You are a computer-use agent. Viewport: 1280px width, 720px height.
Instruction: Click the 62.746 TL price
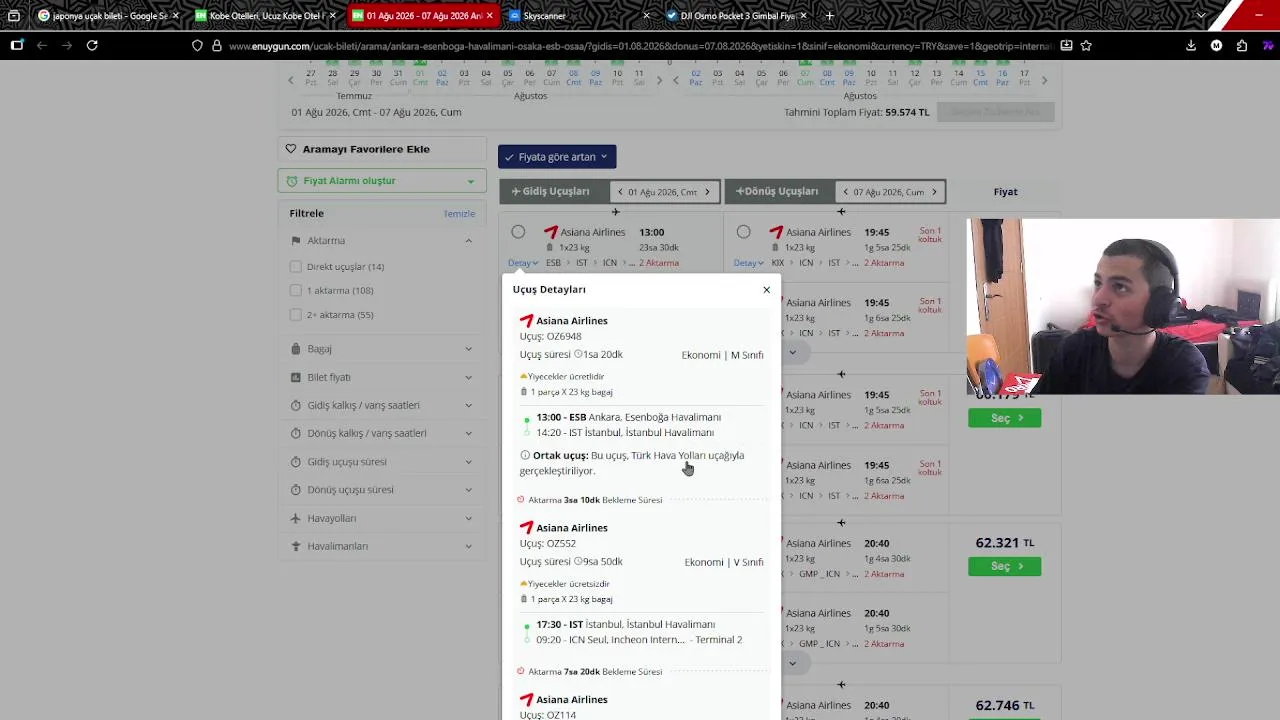click(1004, 704)
